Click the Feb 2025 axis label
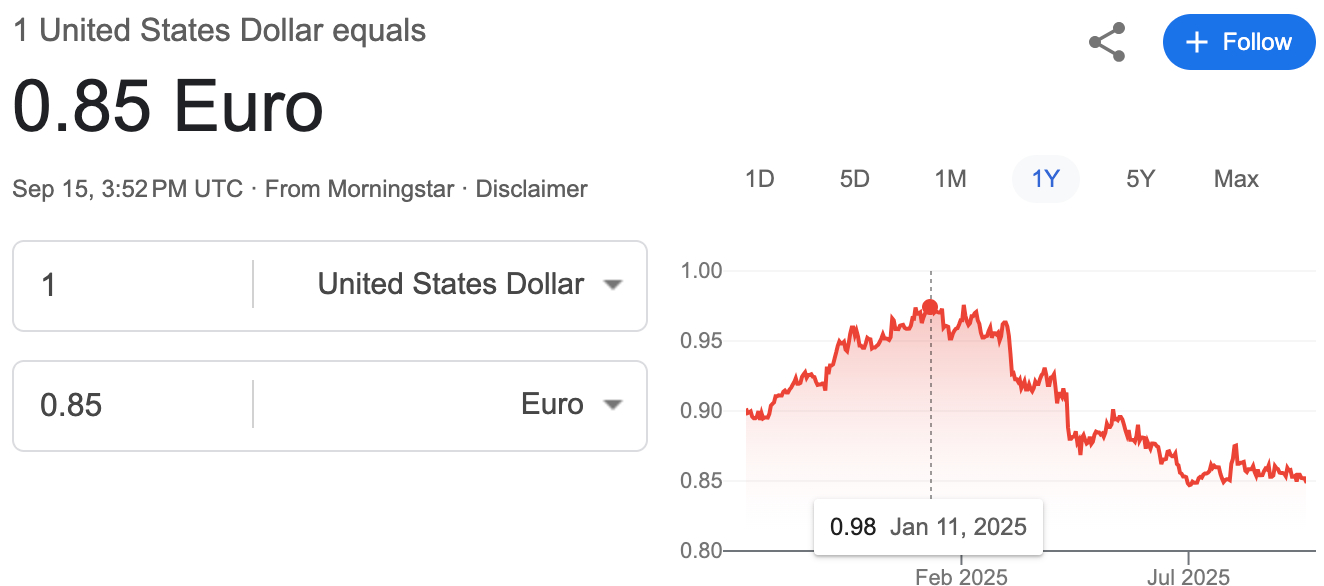The width and height of the screenshot is (1324, 586). click(961, 577)
